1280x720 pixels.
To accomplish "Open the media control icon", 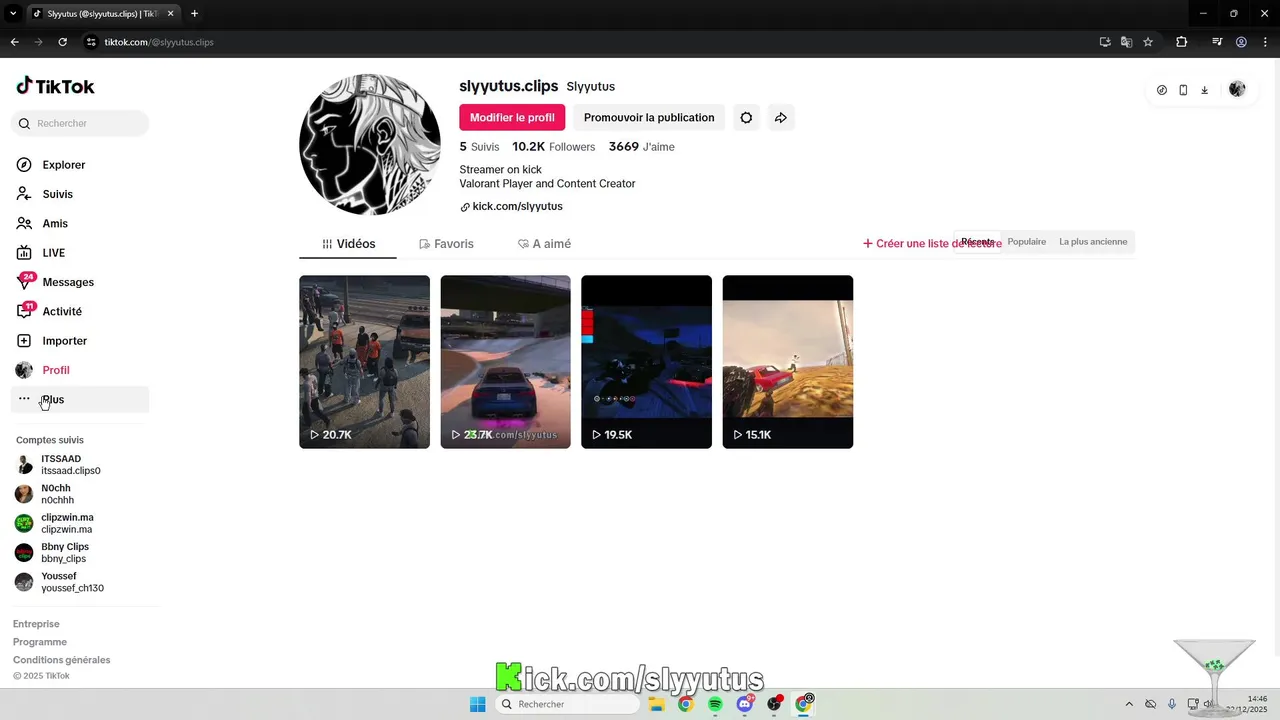I will 1217,42.
